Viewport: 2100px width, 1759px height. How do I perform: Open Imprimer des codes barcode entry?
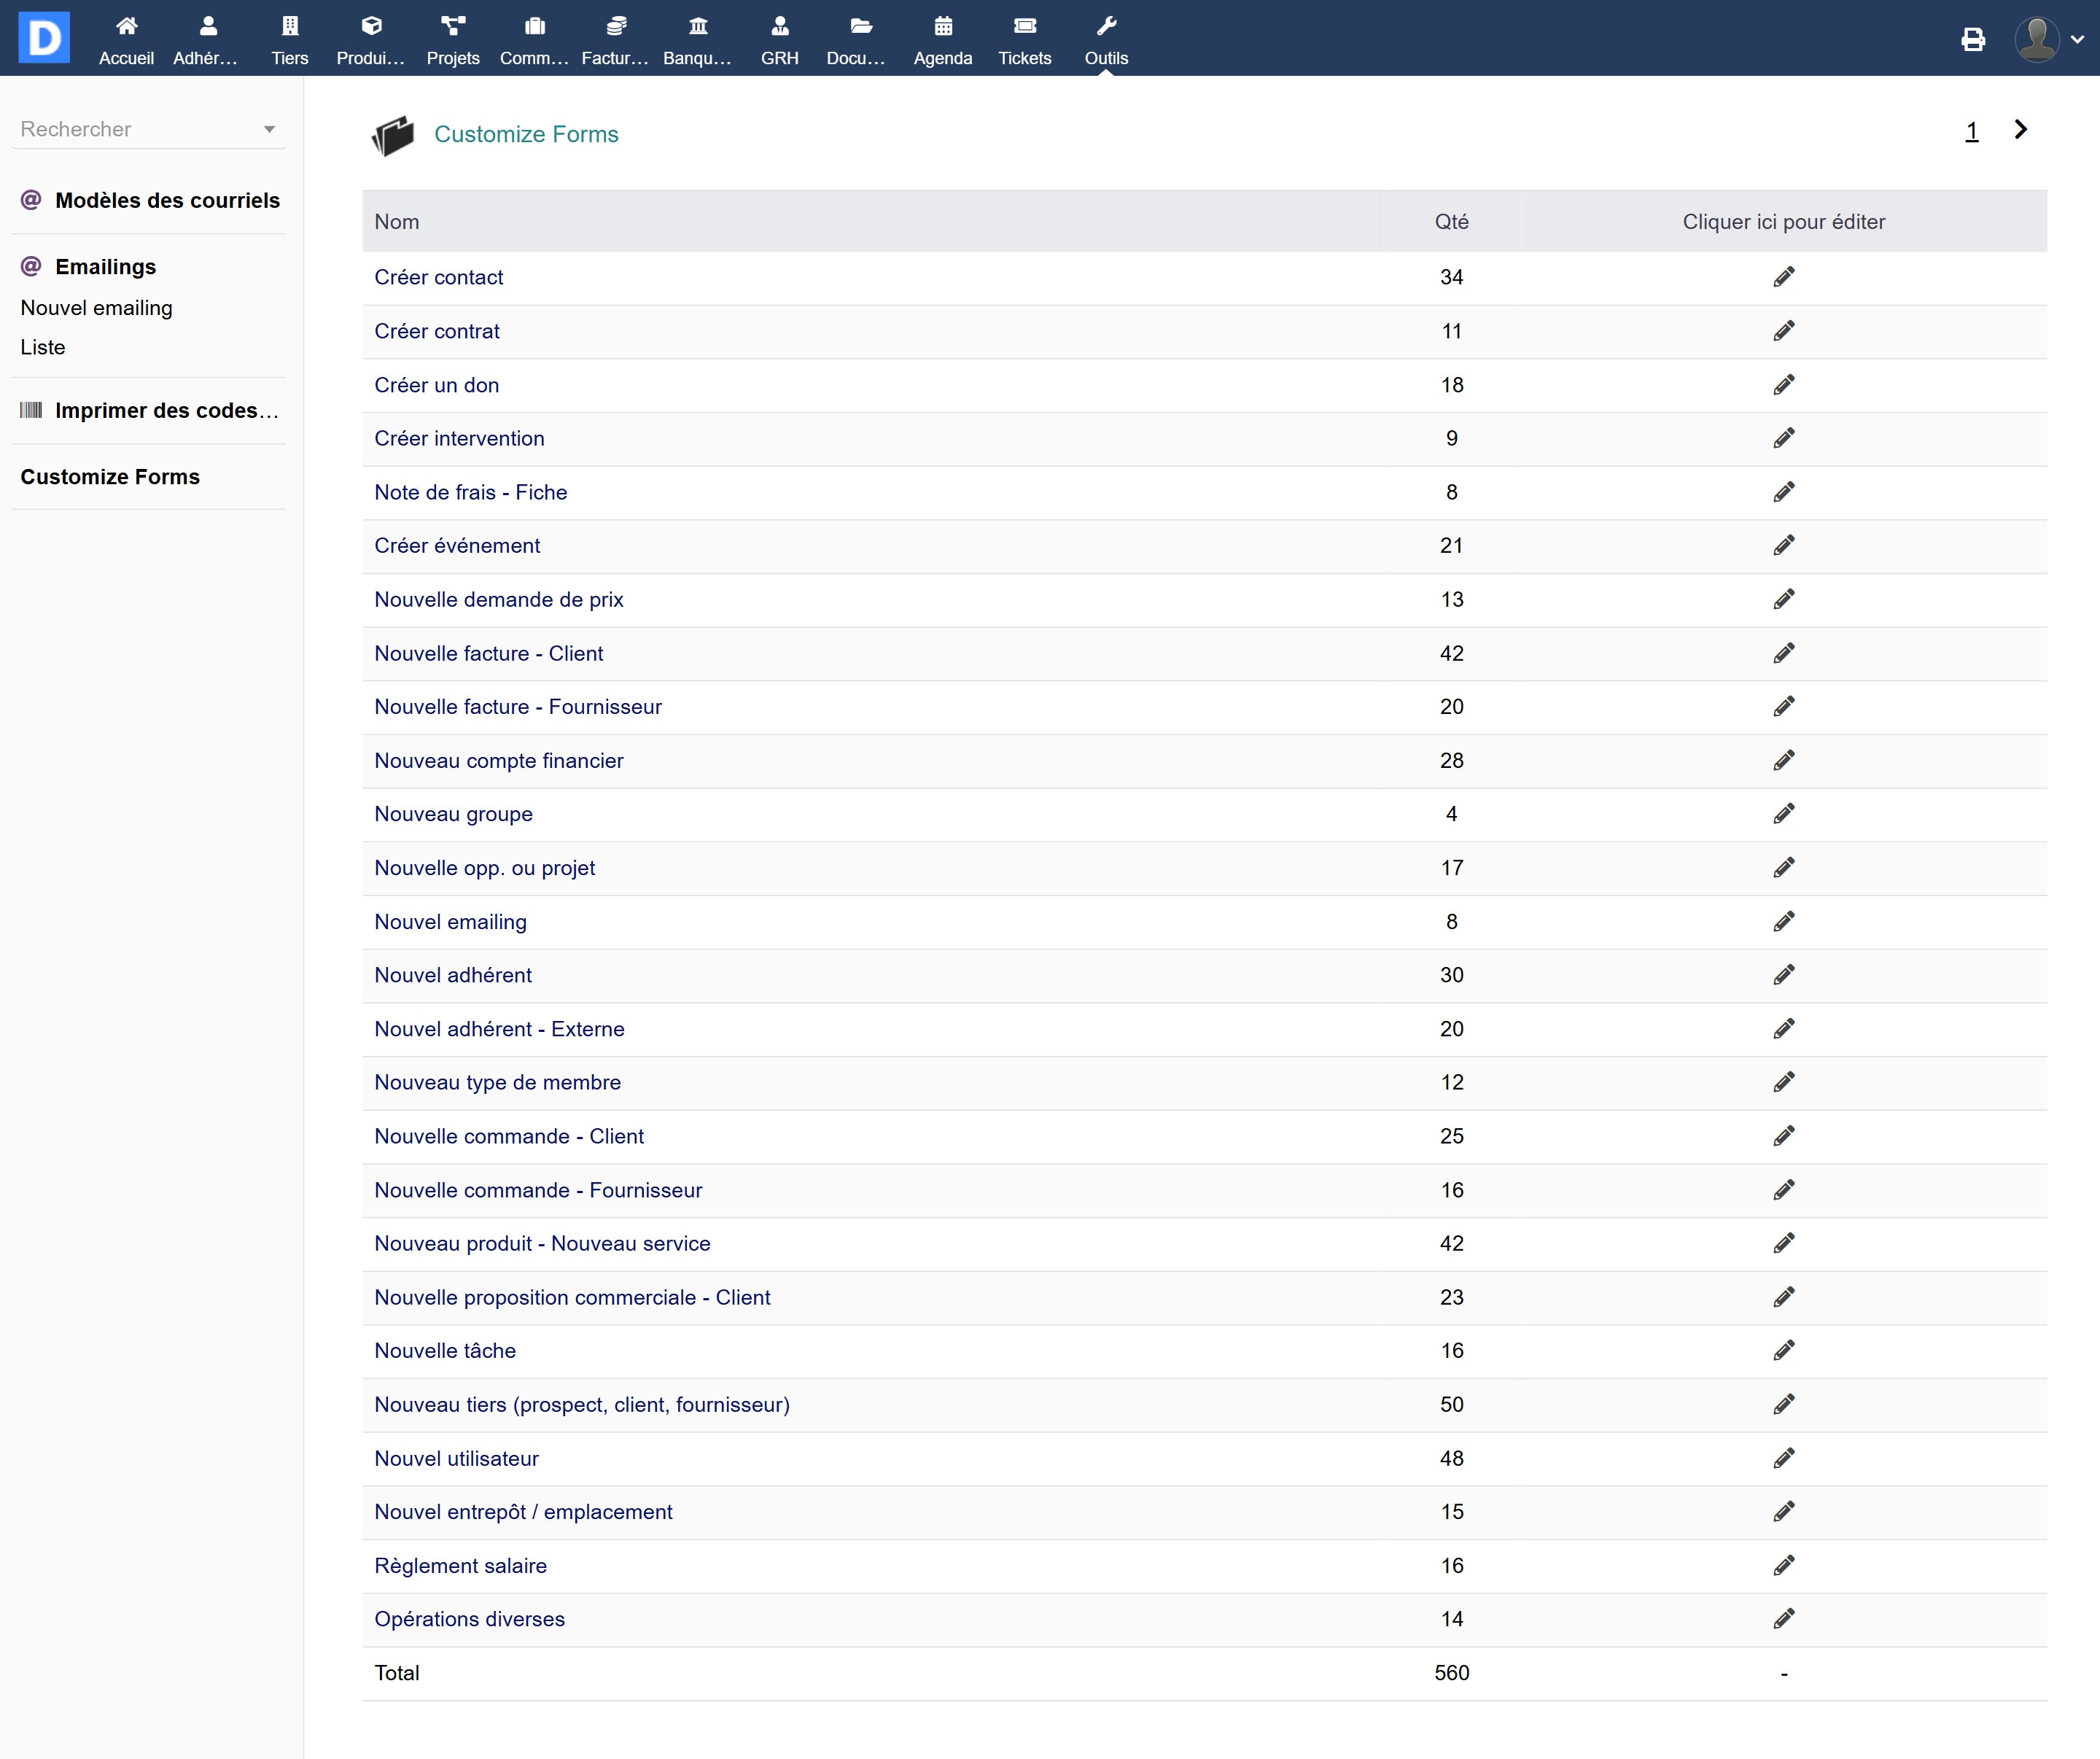coord(166,410)
